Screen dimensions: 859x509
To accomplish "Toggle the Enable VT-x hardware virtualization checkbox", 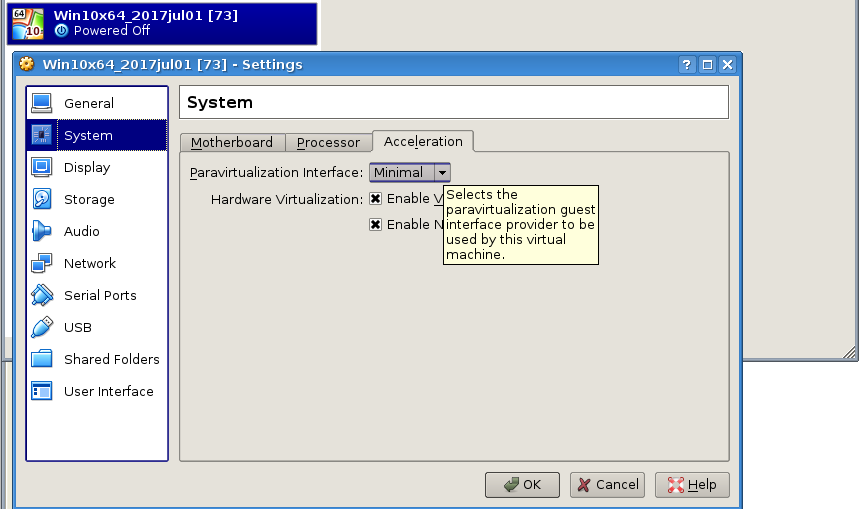I will coord(376,199).
